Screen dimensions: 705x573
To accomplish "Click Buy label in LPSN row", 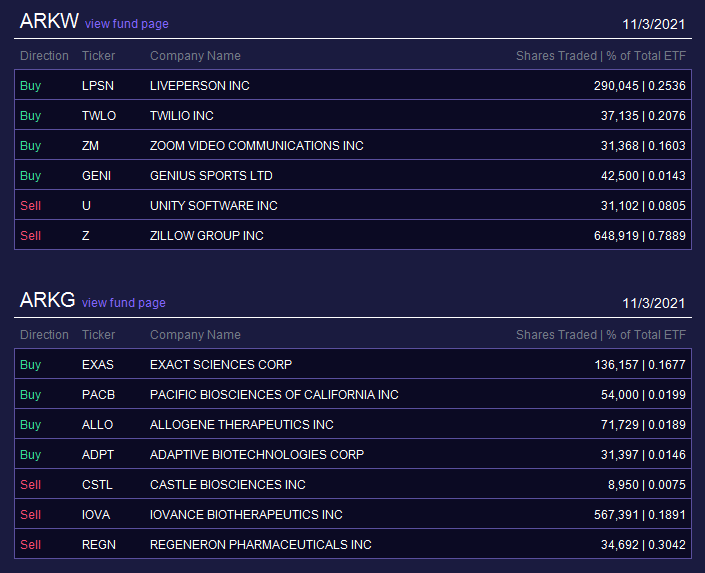I will 31,85.
